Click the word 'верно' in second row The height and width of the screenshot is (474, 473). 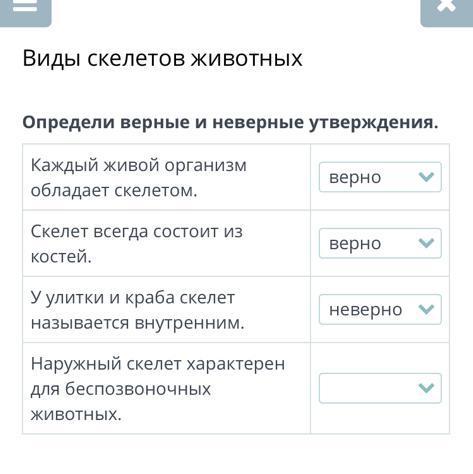pos(355,244)
